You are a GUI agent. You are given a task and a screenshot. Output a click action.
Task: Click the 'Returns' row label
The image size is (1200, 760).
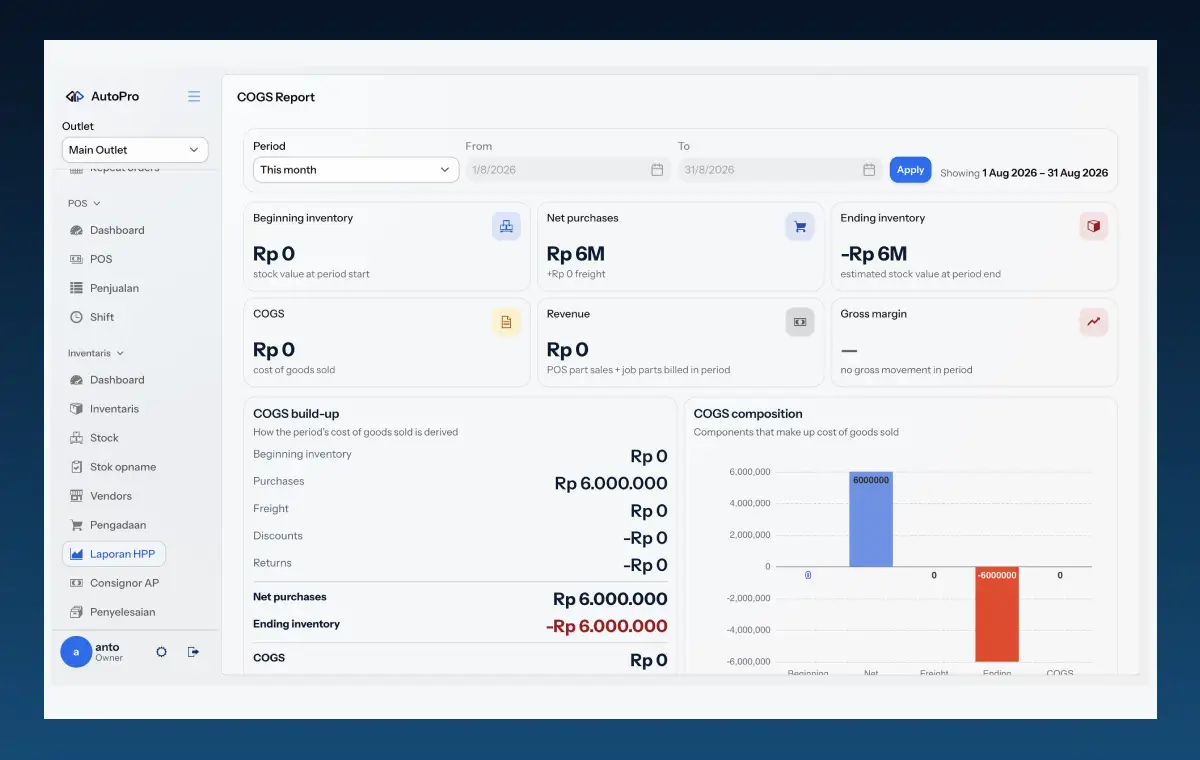pyautogui.click(x=273, y=563)
